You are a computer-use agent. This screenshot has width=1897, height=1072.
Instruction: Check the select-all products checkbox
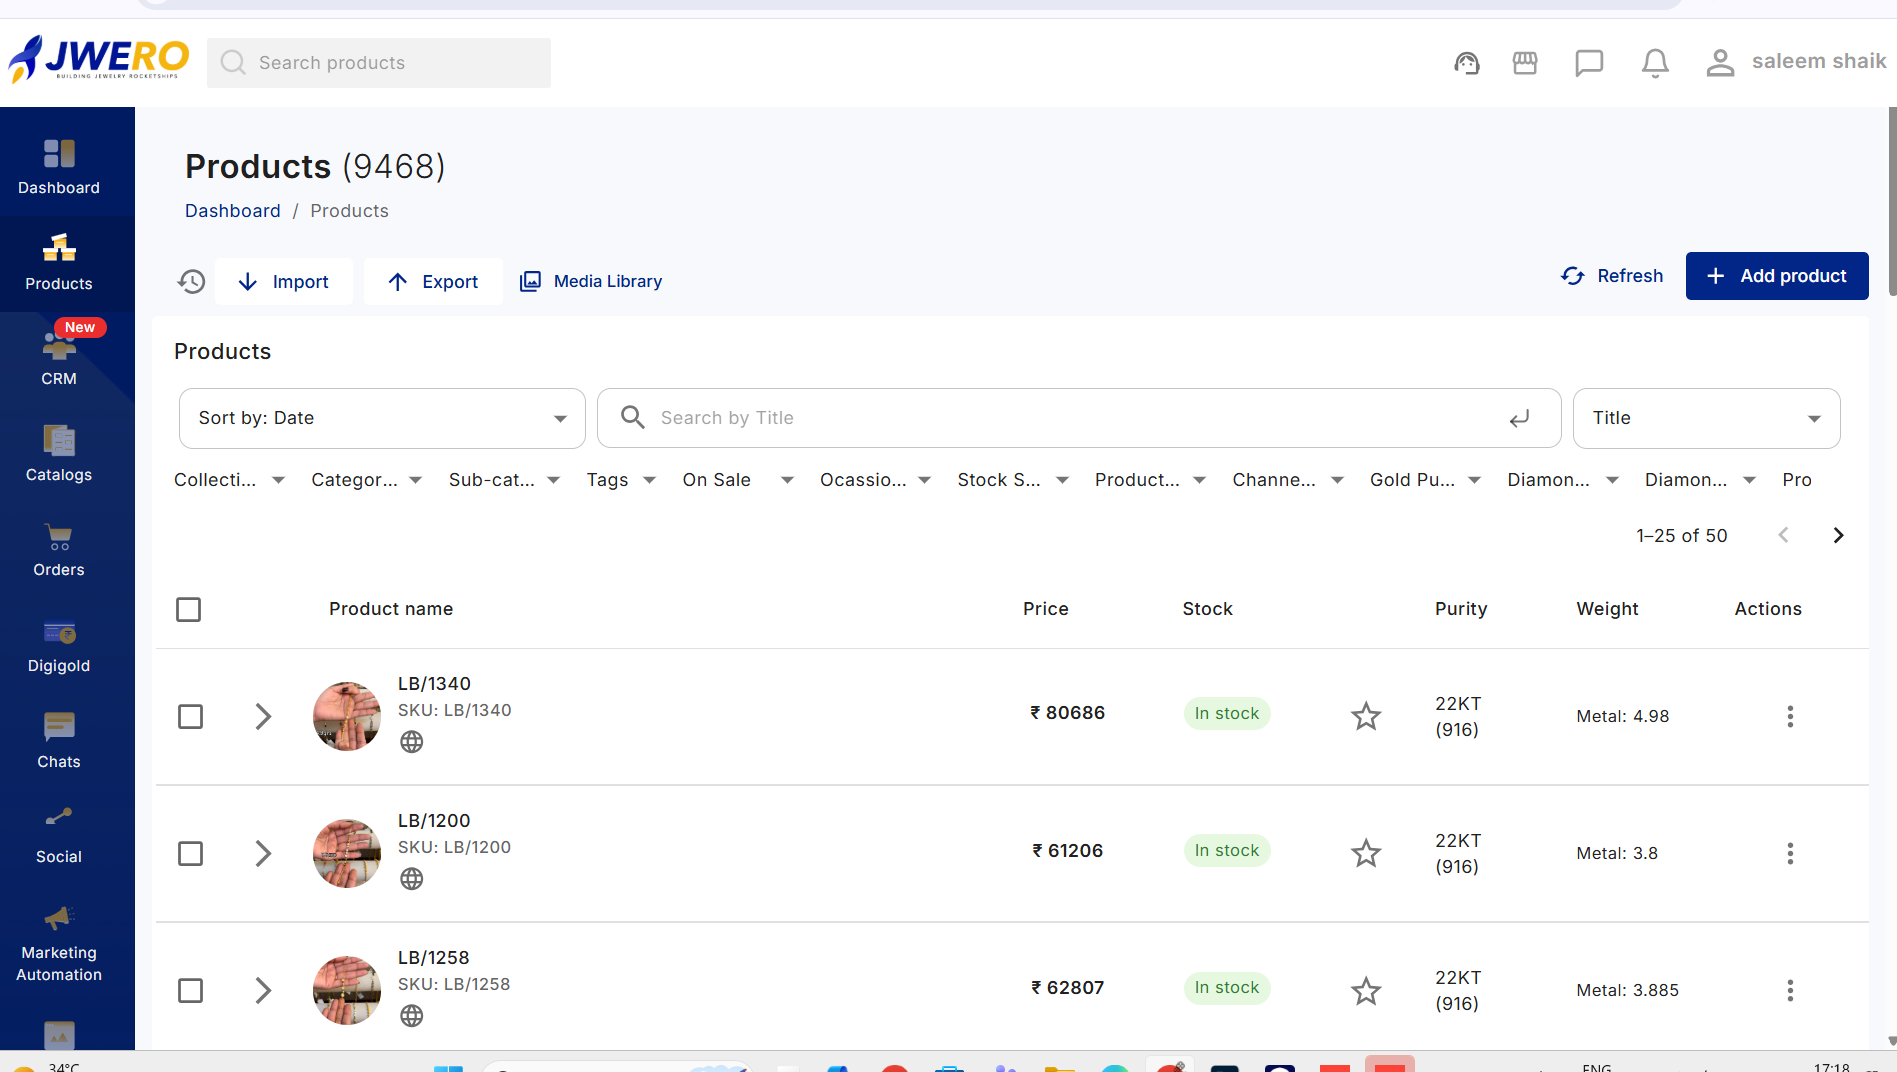(x=188, y=609)
